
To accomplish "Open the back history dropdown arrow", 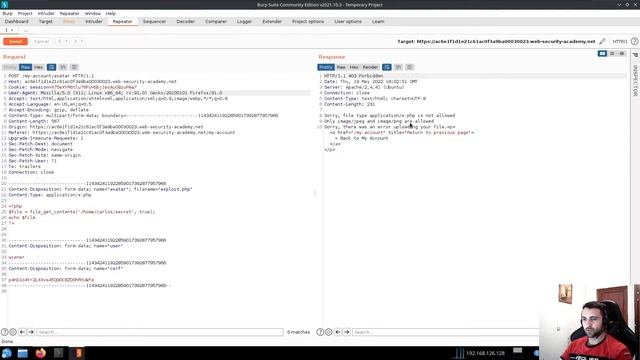I will click(67, 42).
